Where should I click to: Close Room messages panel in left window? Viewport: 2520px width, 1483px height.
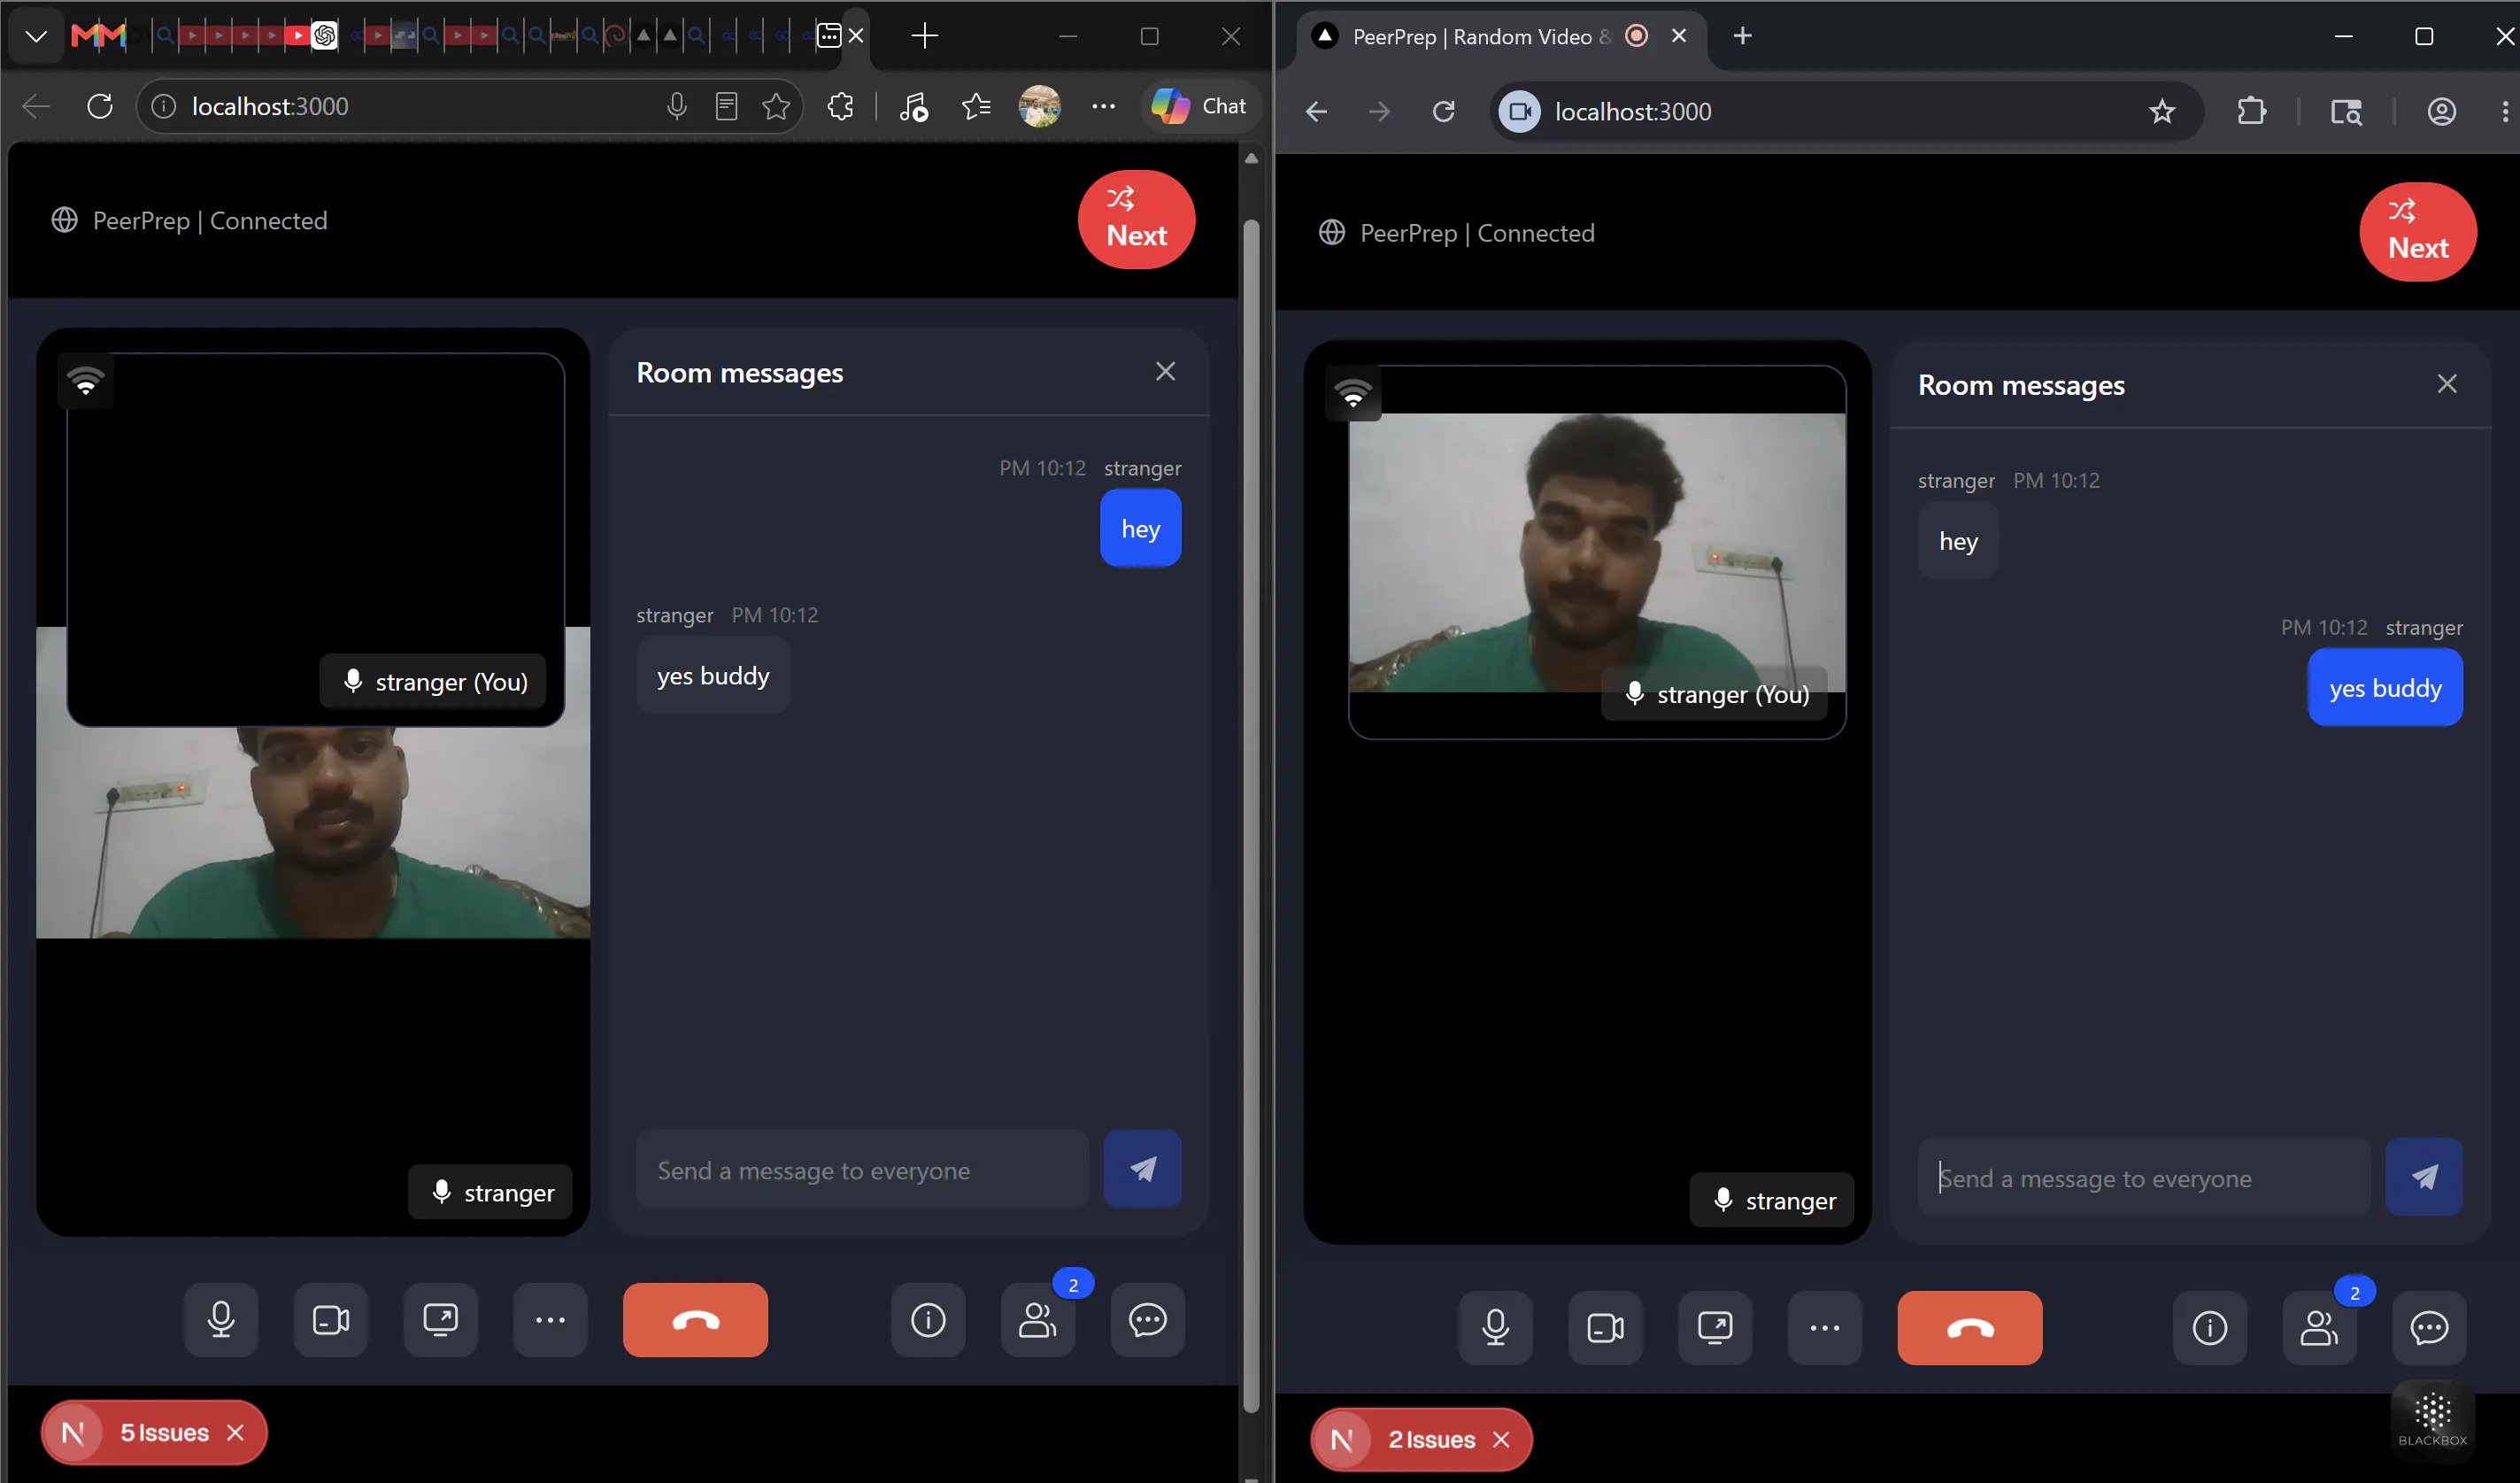tap(1166, 372)
